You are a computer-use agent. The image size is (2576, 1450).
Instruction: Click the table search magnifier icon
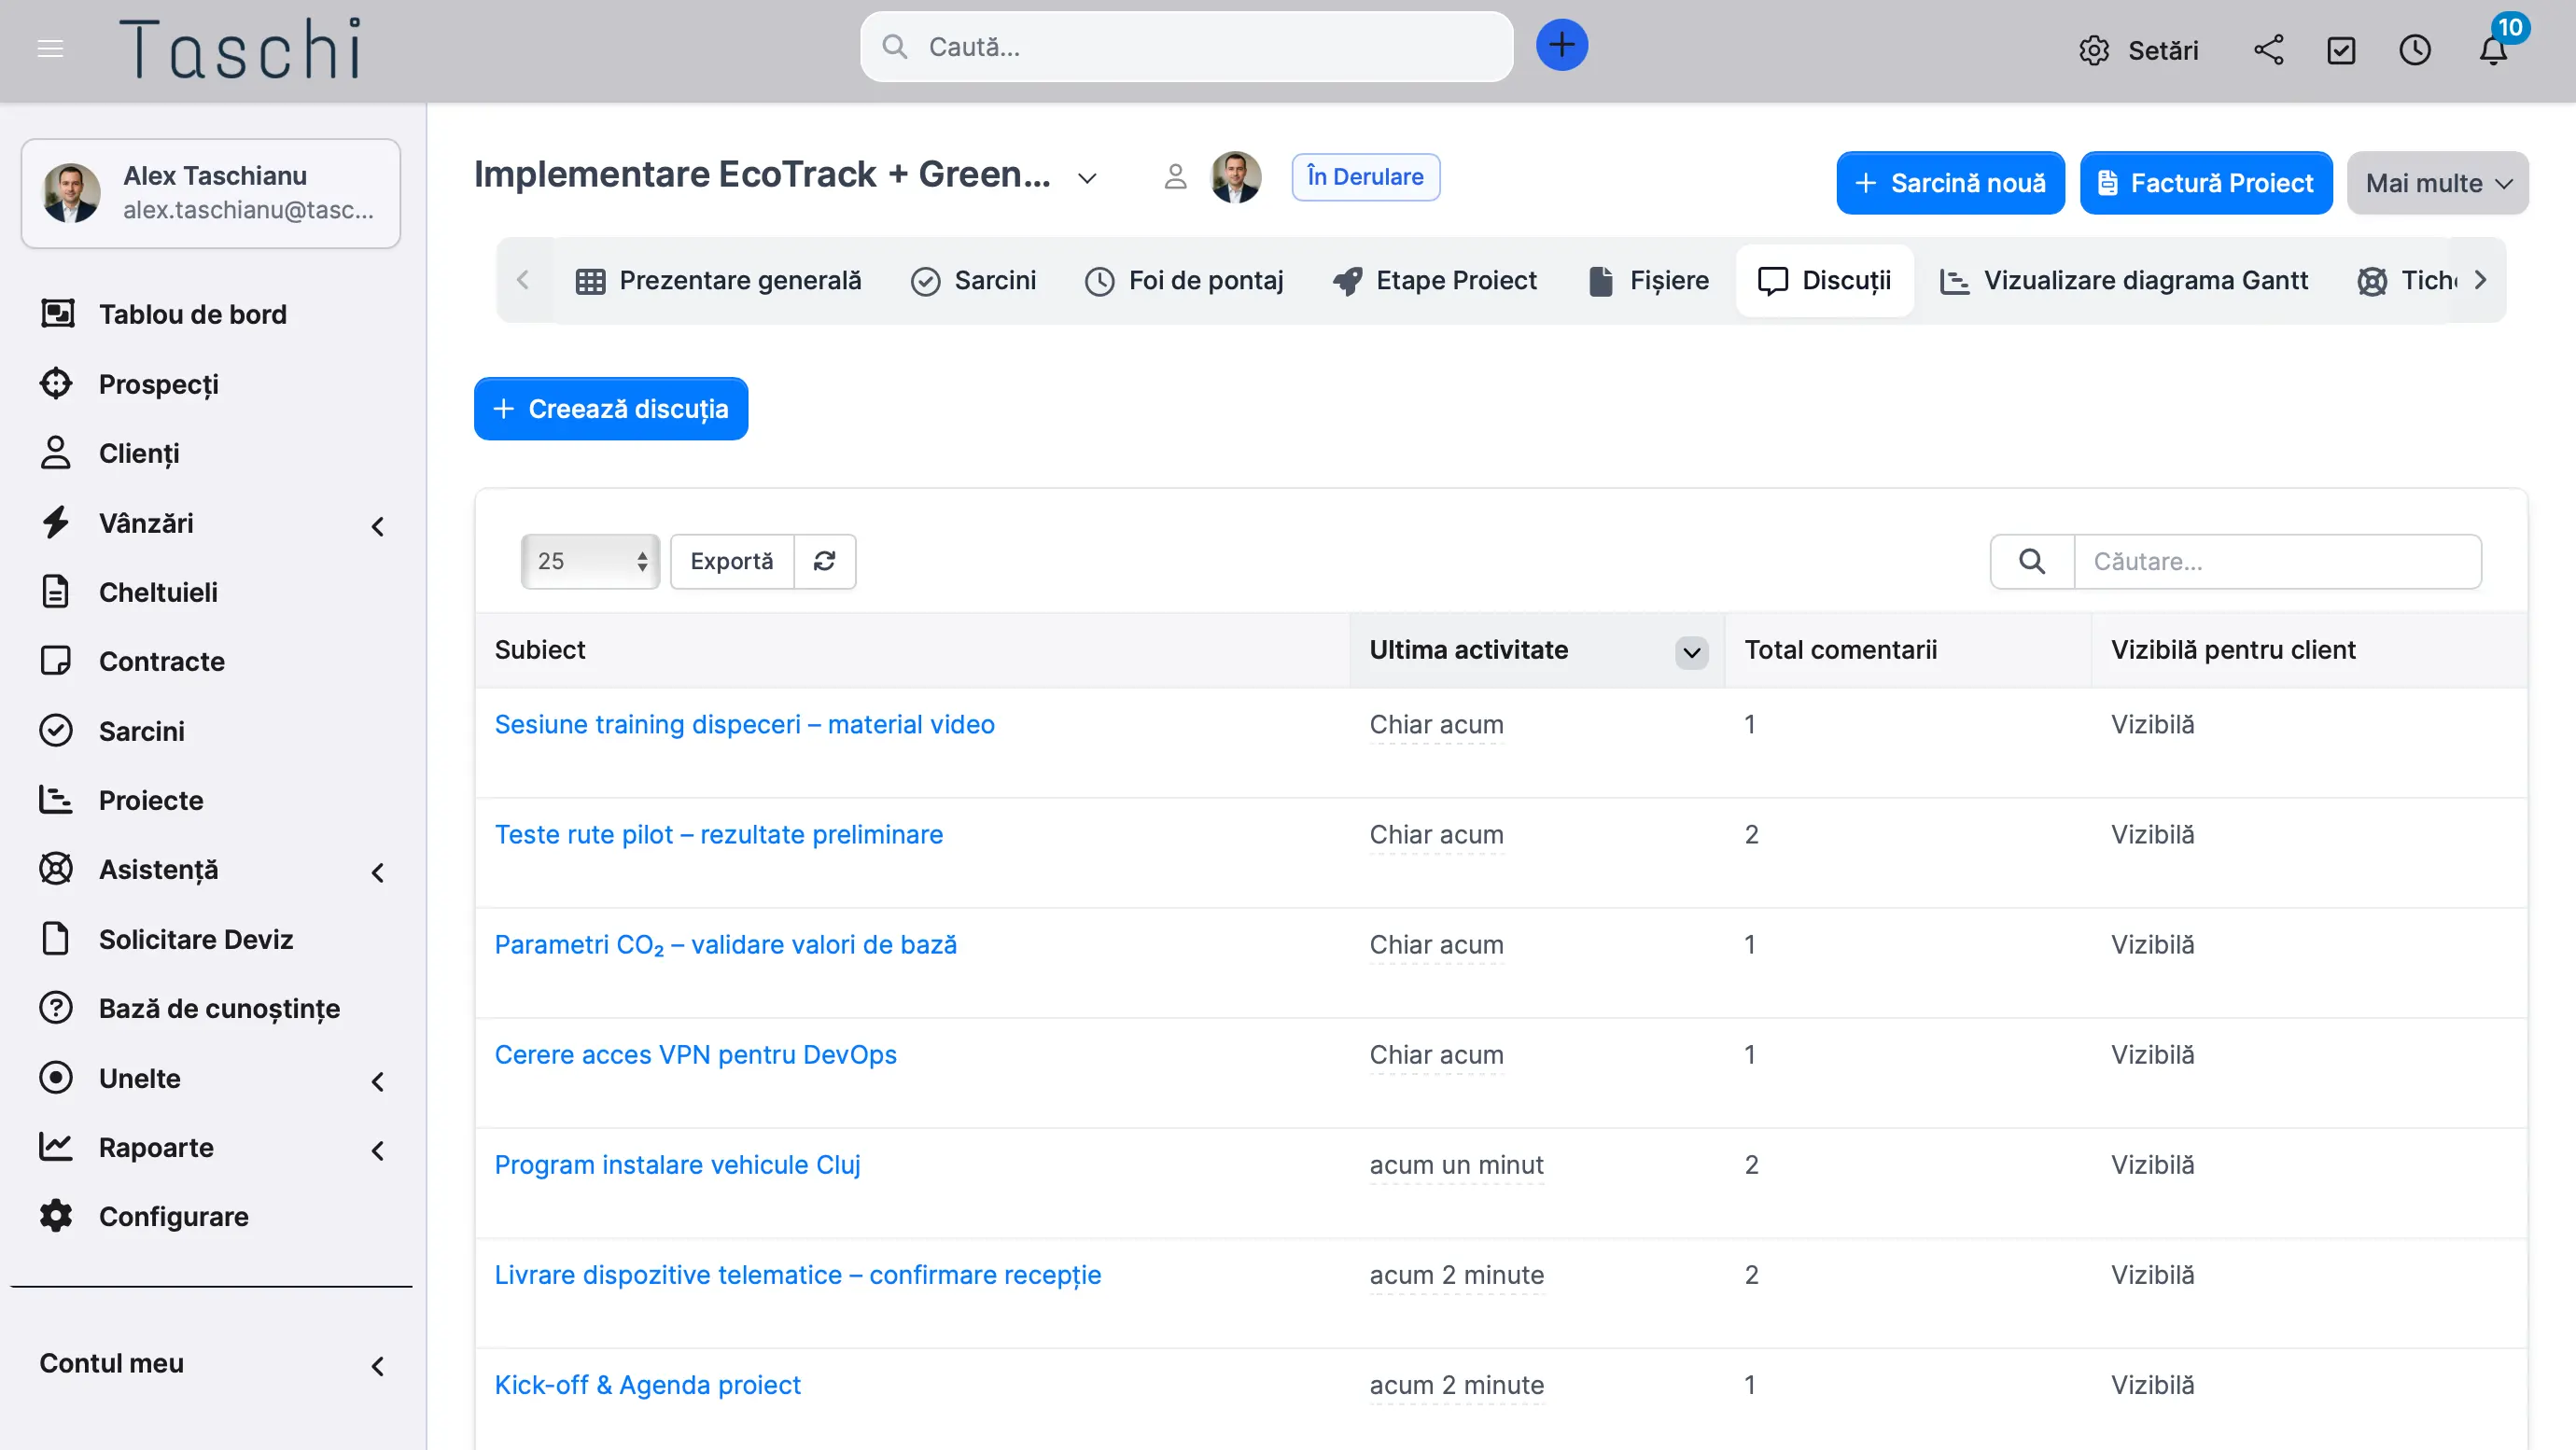click(x=2032, y=561)
